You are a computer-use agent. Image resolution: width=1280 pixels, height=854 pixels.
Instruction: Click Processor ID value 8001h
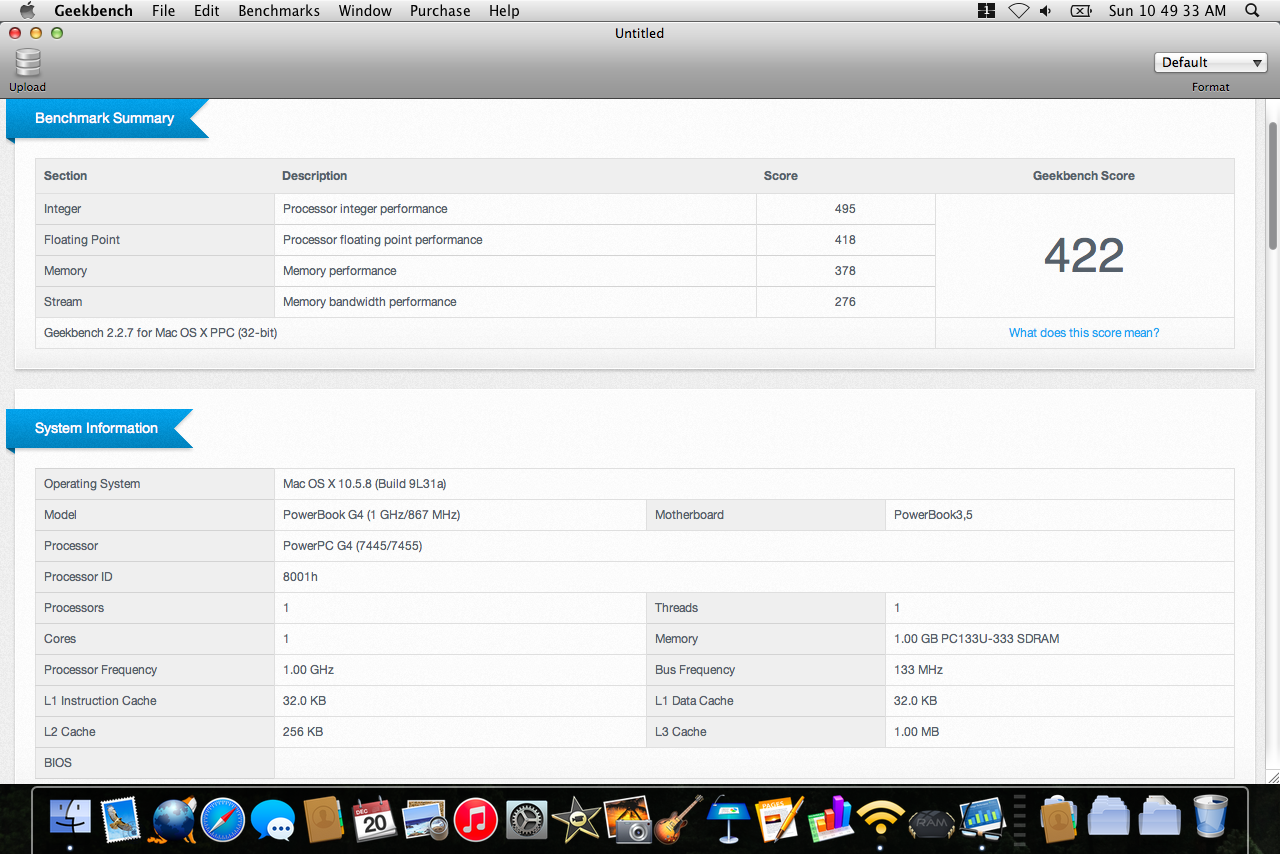coord(300,577)
